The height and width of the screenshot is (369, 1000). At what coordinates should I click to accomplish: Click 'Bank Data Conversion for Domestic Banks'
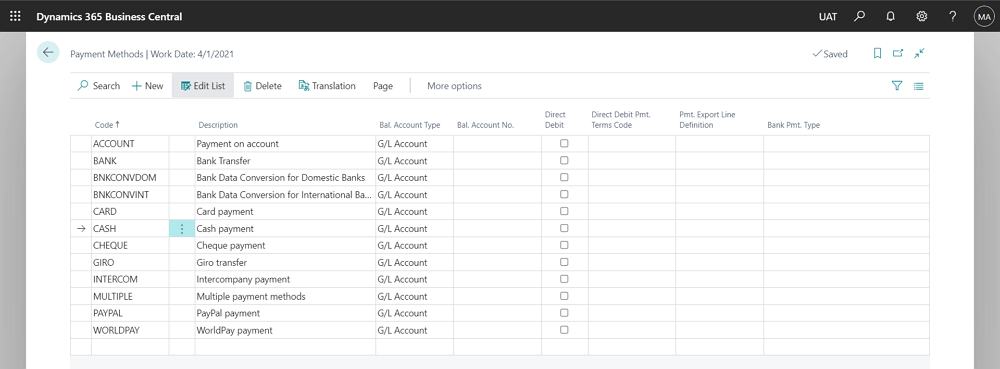(281, 178)
